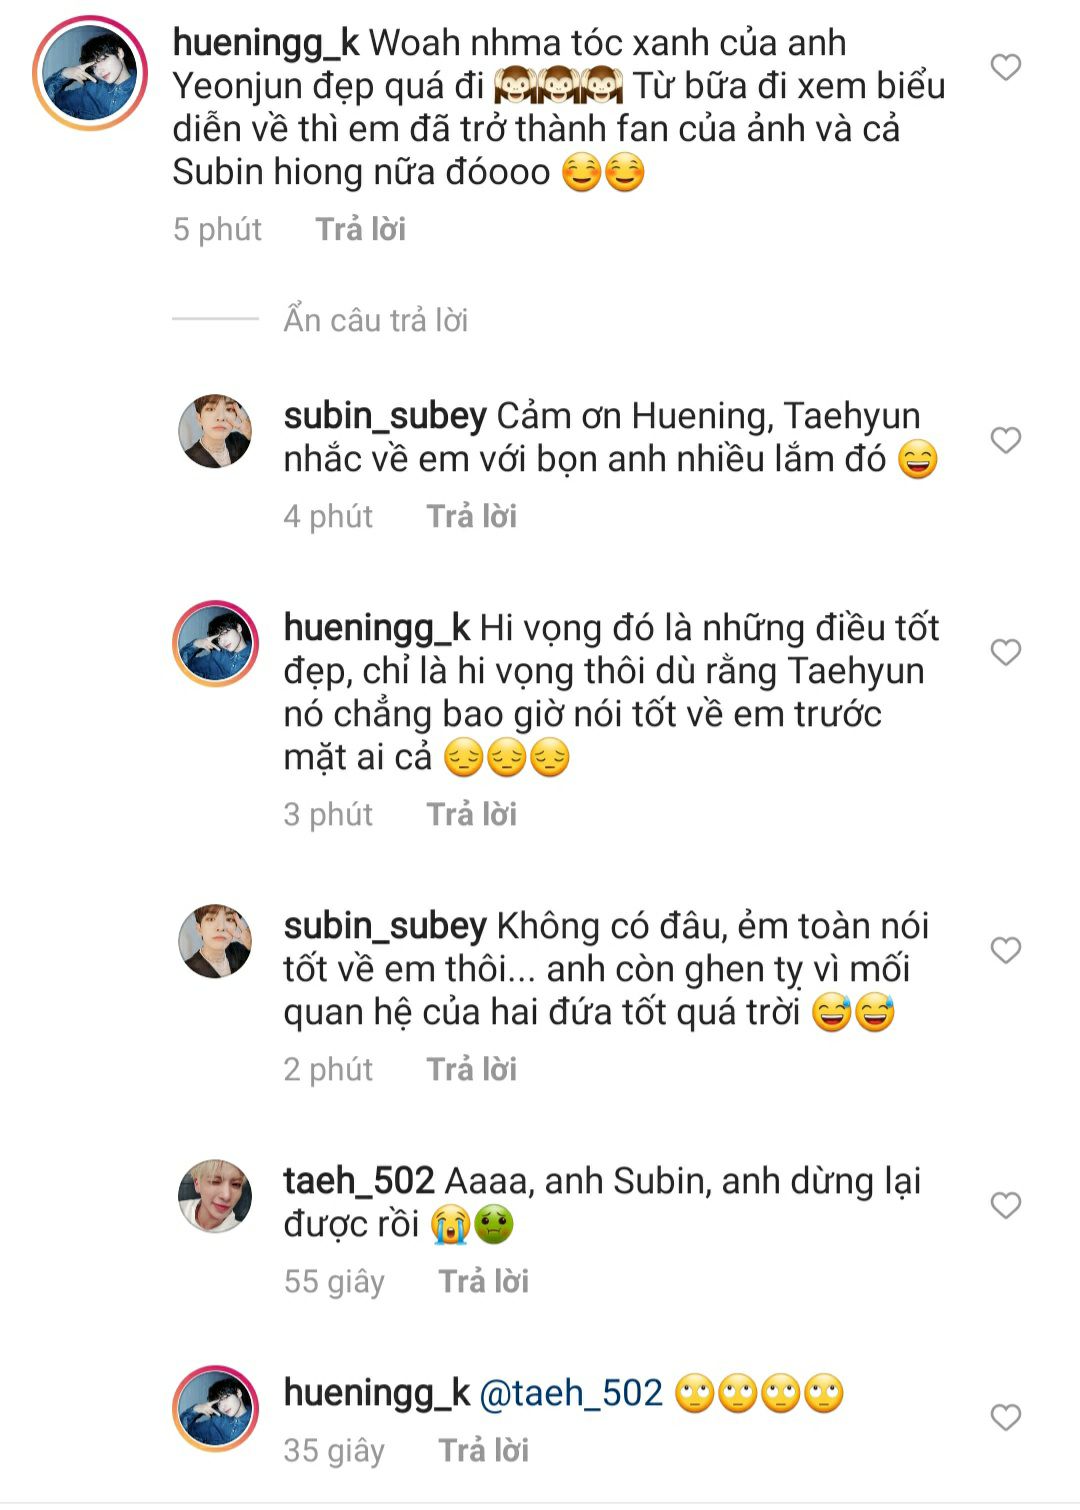Screen dimensions: 1080x1510
Task: Hide replies via 'Ẩn câu trả lời'
Action: click(375, 320)
